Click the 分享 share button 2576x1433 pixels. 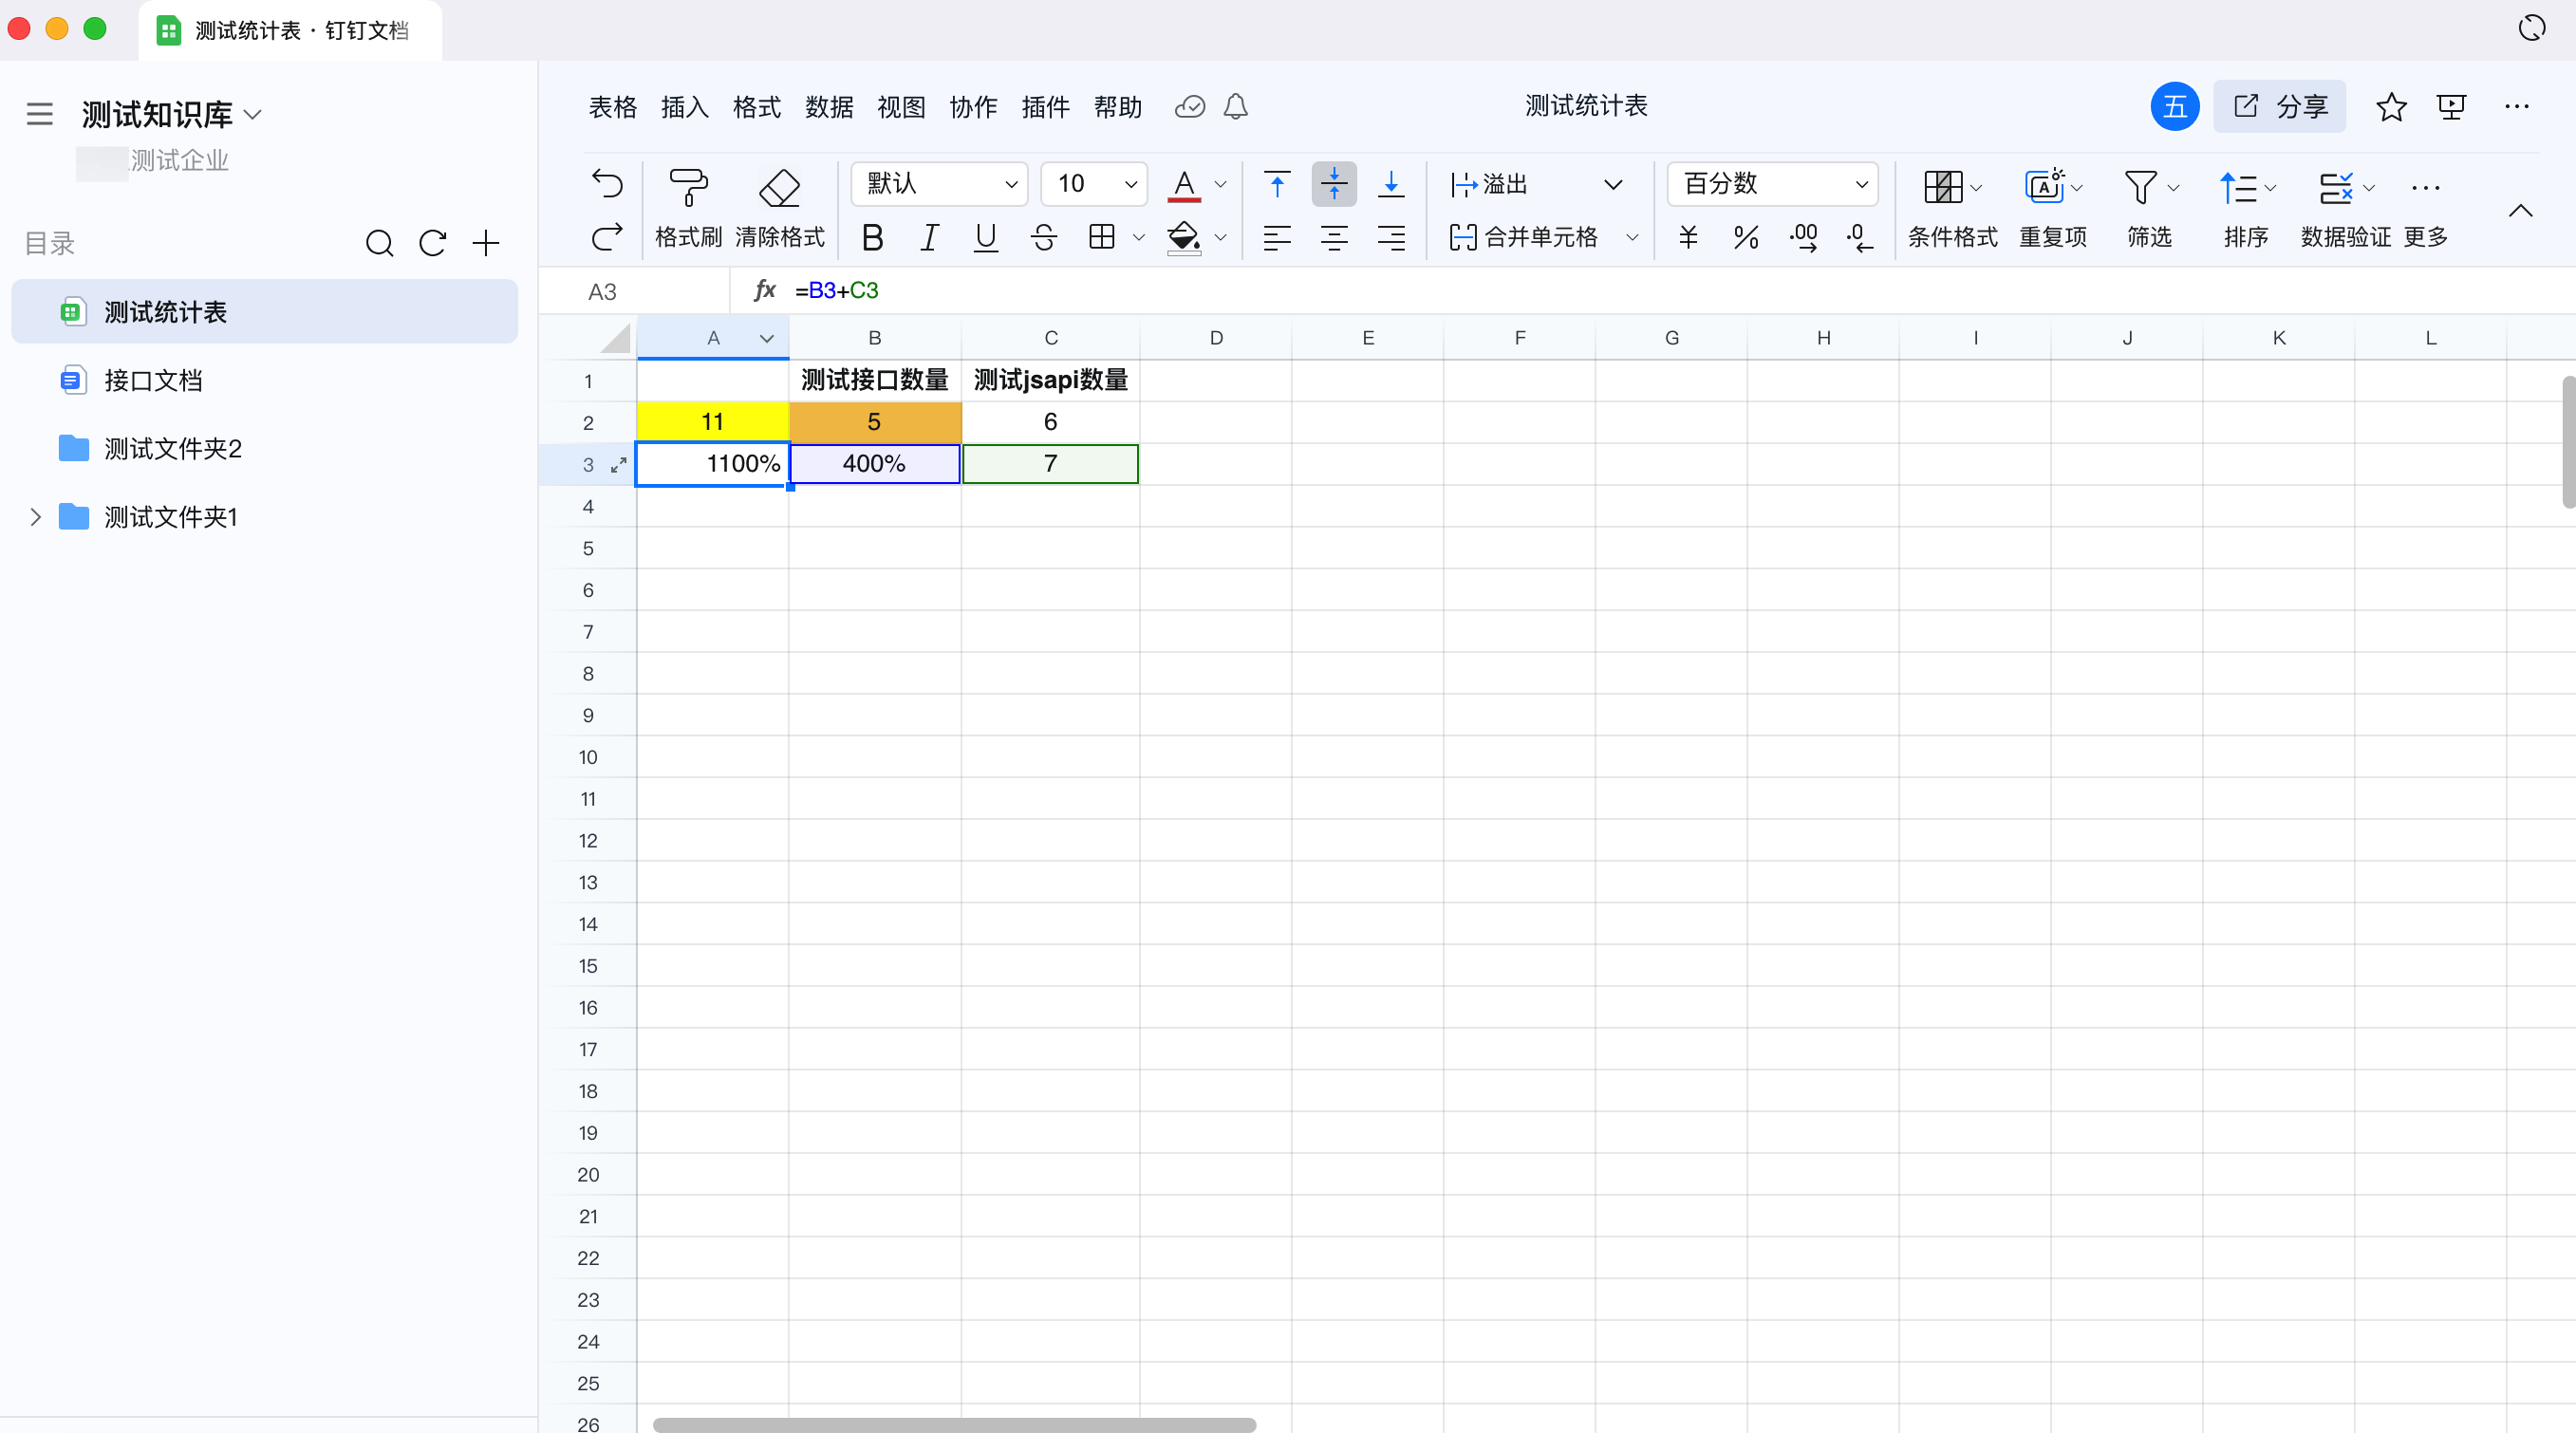(2280, 107)
